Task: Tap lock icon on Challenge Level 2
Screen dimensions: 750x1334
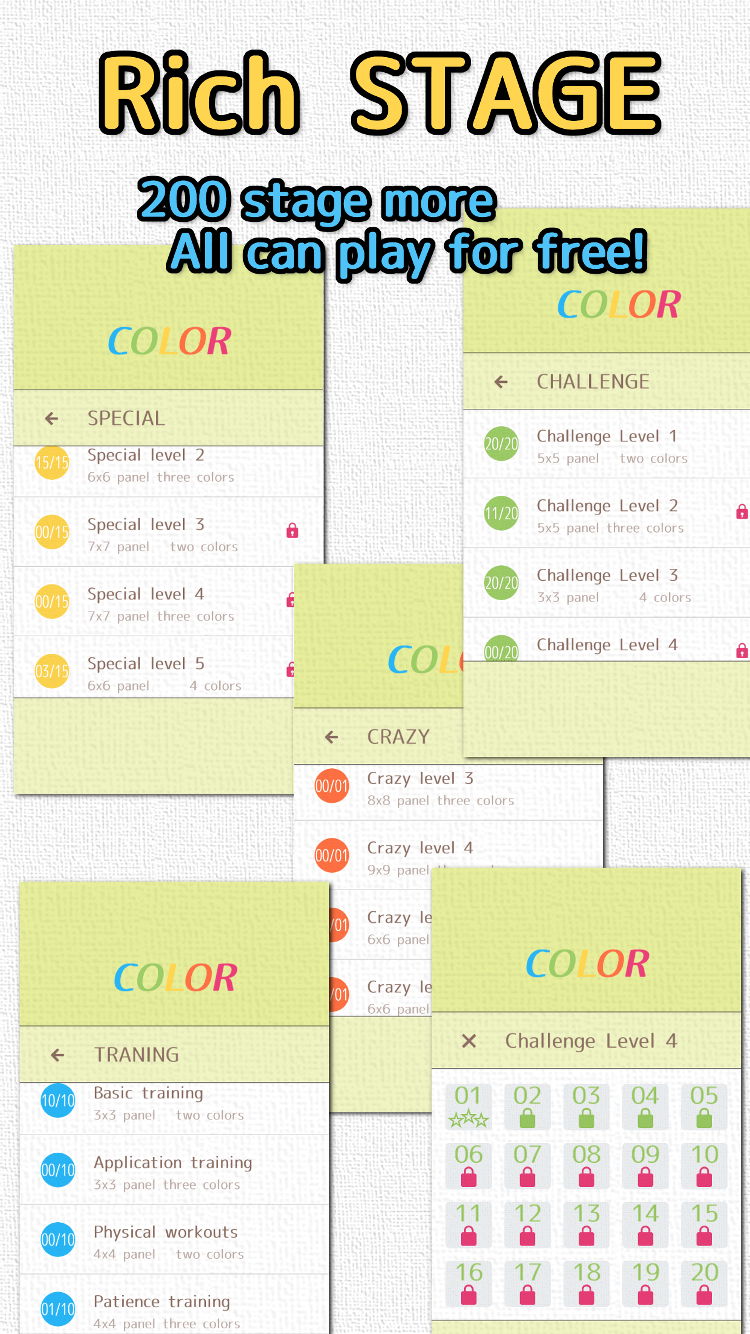Action: (x=741, y=512)
